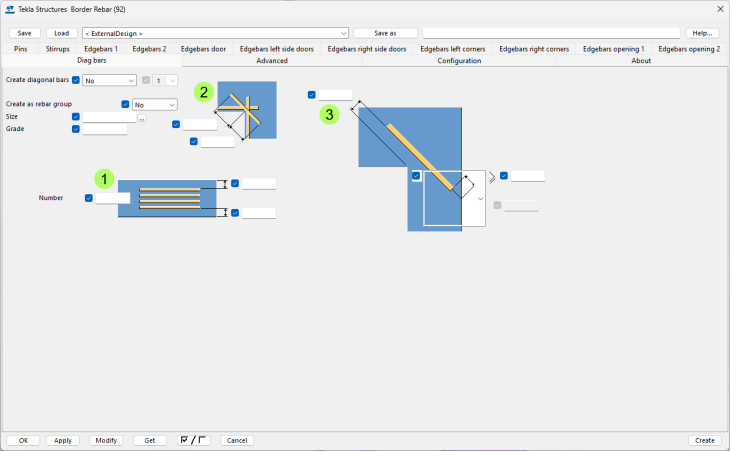Open the Edgebars 1 tab
The height and width of the screenshot is (451, 730).
101,49
